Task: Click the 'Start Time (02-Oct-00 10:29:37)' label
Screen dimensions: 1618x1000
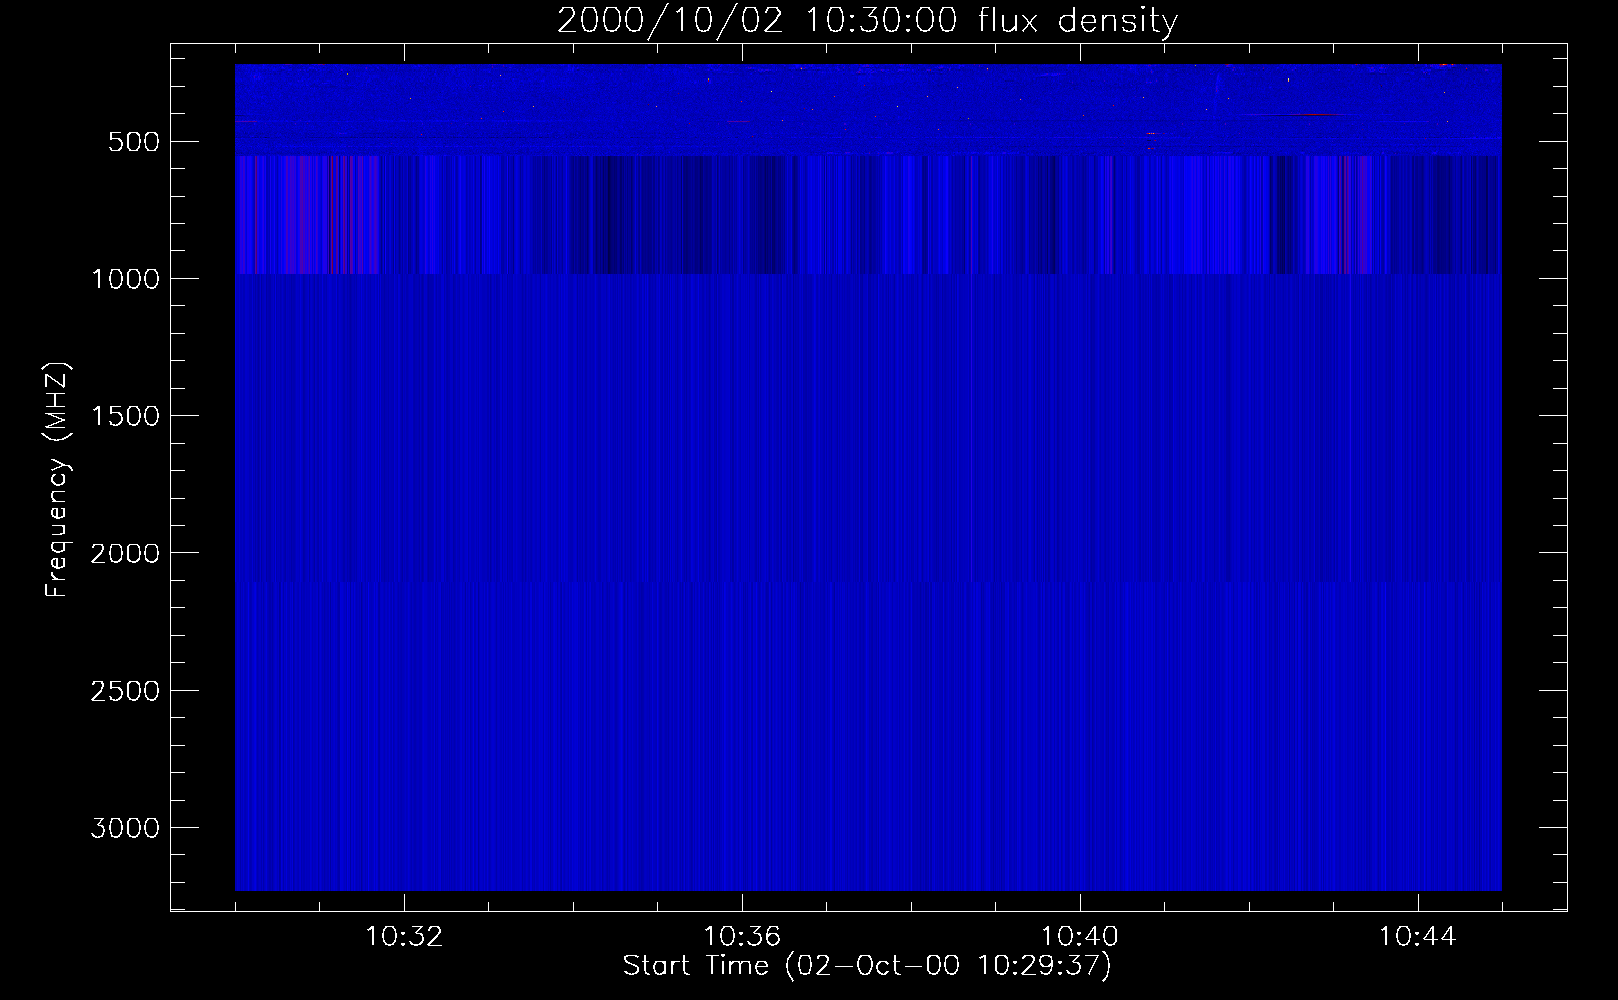Action: point(867,966)
